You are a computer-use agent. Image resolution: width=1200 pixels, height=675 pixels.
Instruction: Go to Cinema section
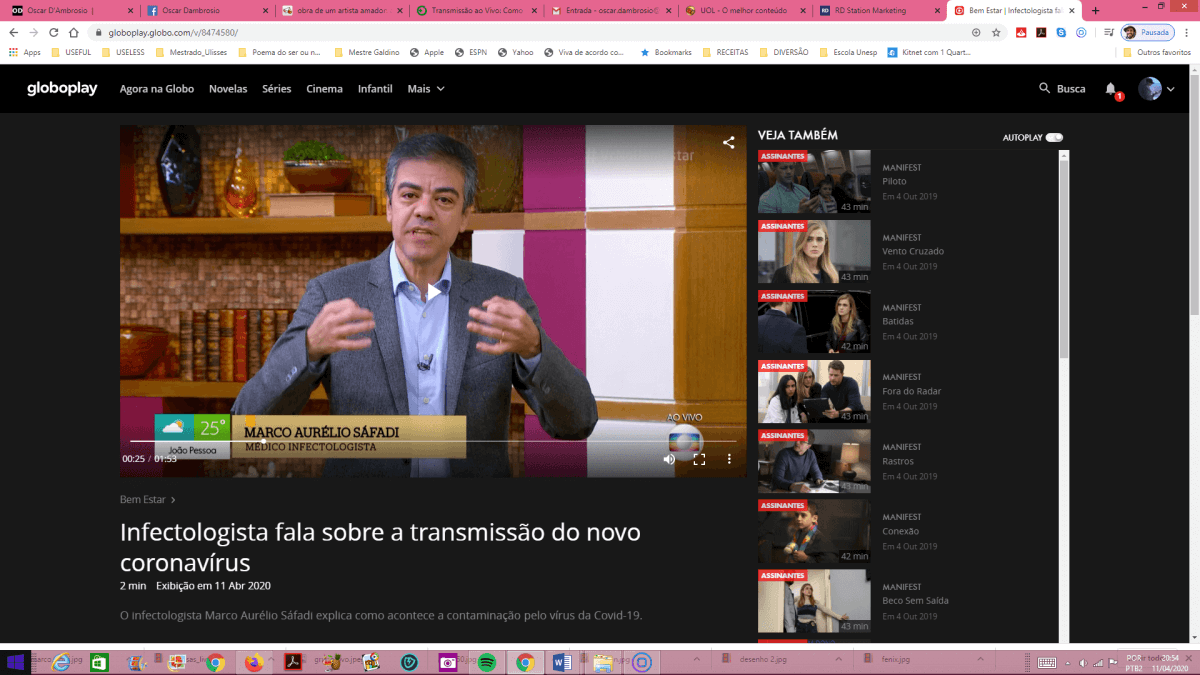(324, 88)
